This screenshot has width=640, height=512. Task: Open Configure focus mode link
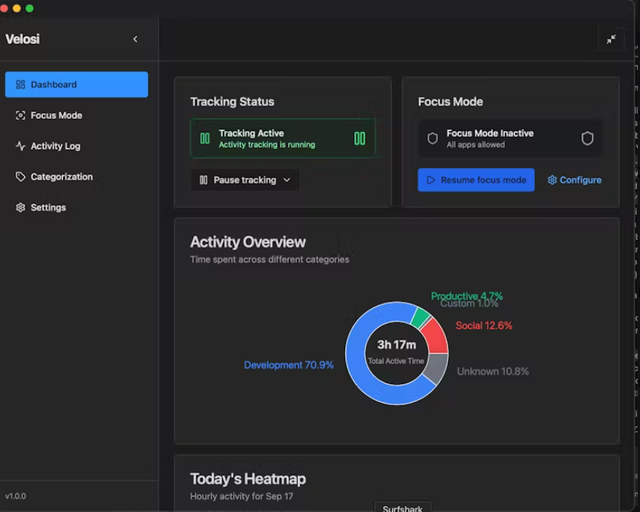pyautogui.click(x=575, y=180)
